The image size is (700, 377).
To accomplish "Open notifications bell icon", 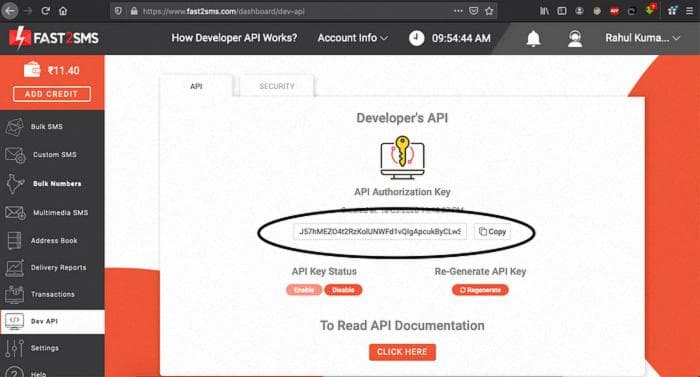I will click(533, 38).
